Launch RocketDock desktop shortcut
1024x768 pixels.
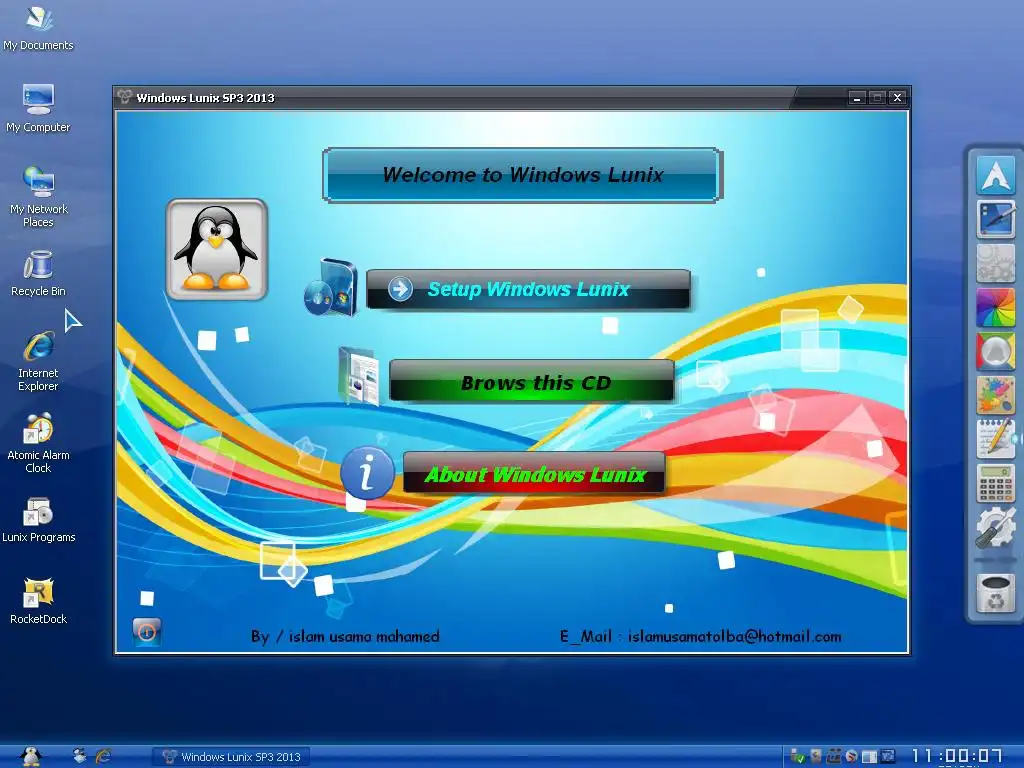tap(39, 601)
